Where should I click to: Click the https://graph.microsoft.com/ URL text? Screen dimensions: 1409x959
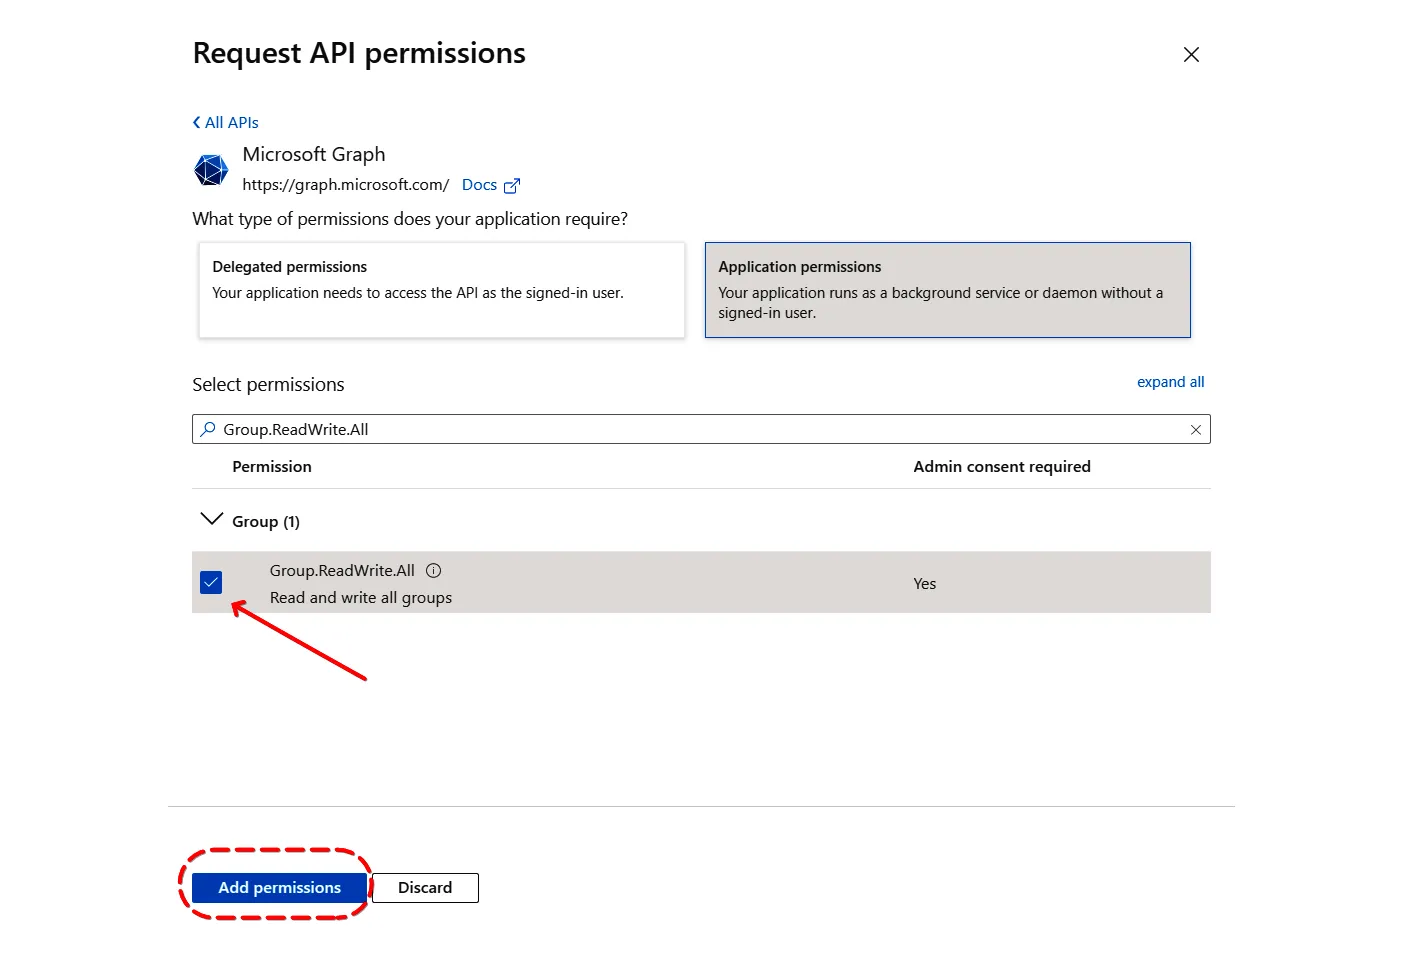coord(346,185)
